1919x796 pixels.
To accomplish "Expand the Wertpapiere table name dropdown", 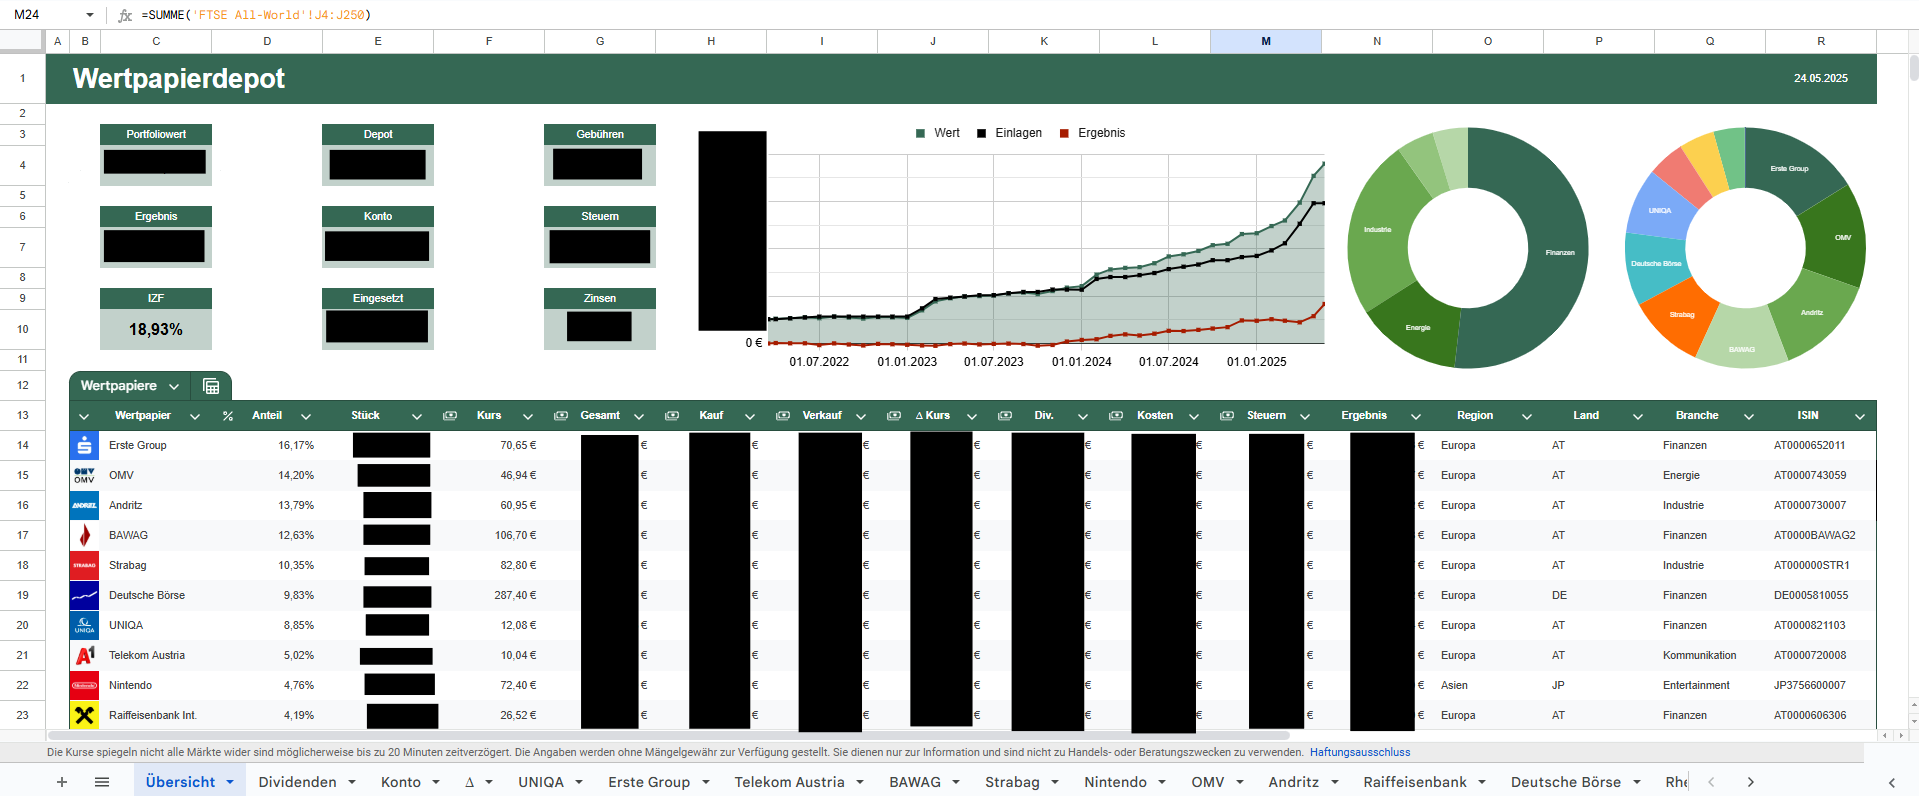I will (174, 386).
